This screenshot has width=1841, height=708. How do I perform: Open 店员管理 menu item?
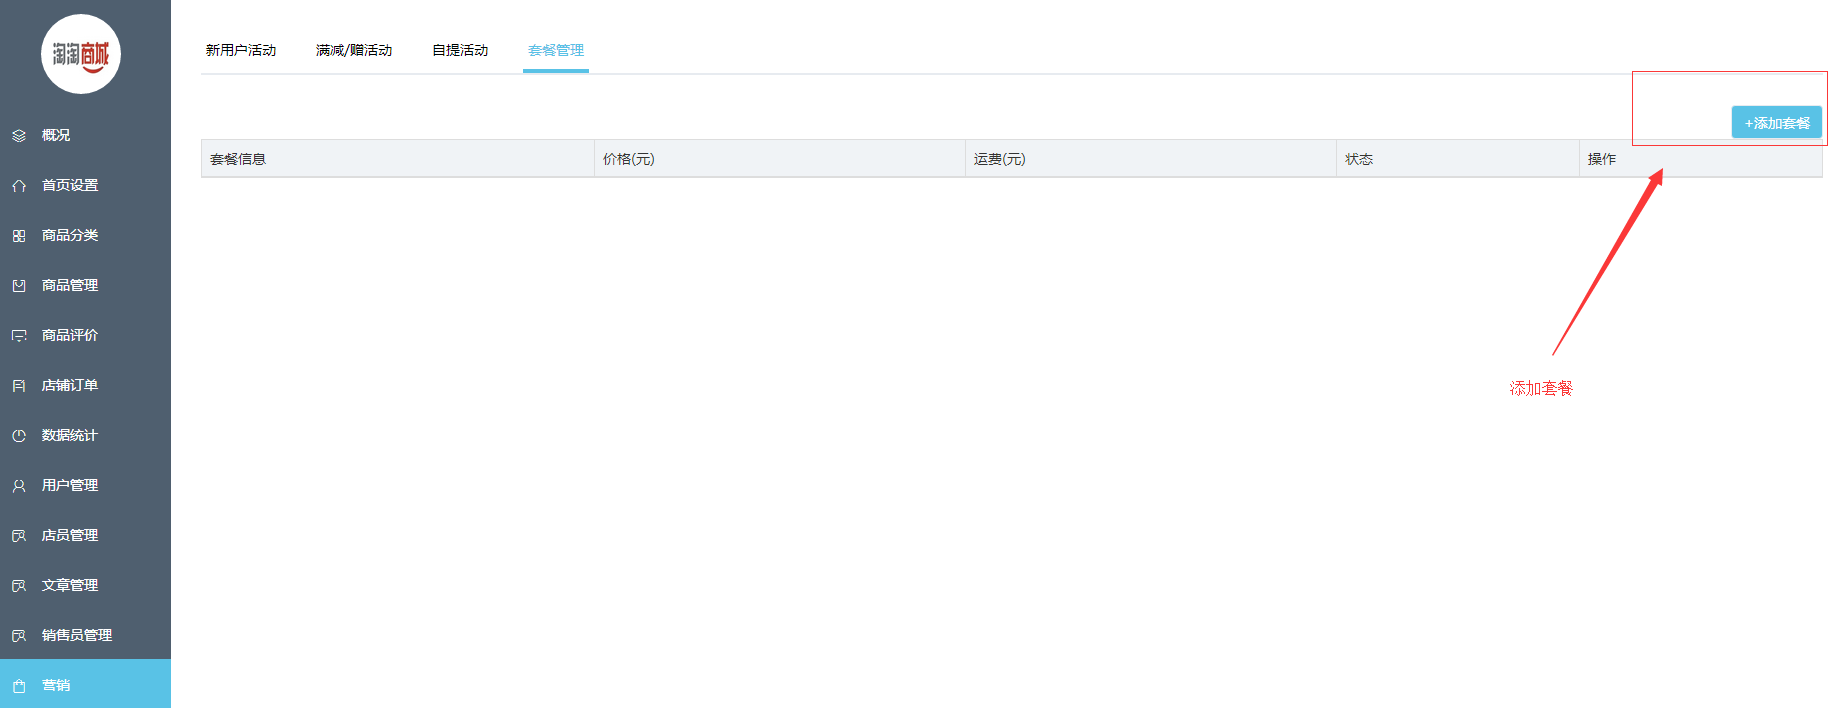point(85,535)
